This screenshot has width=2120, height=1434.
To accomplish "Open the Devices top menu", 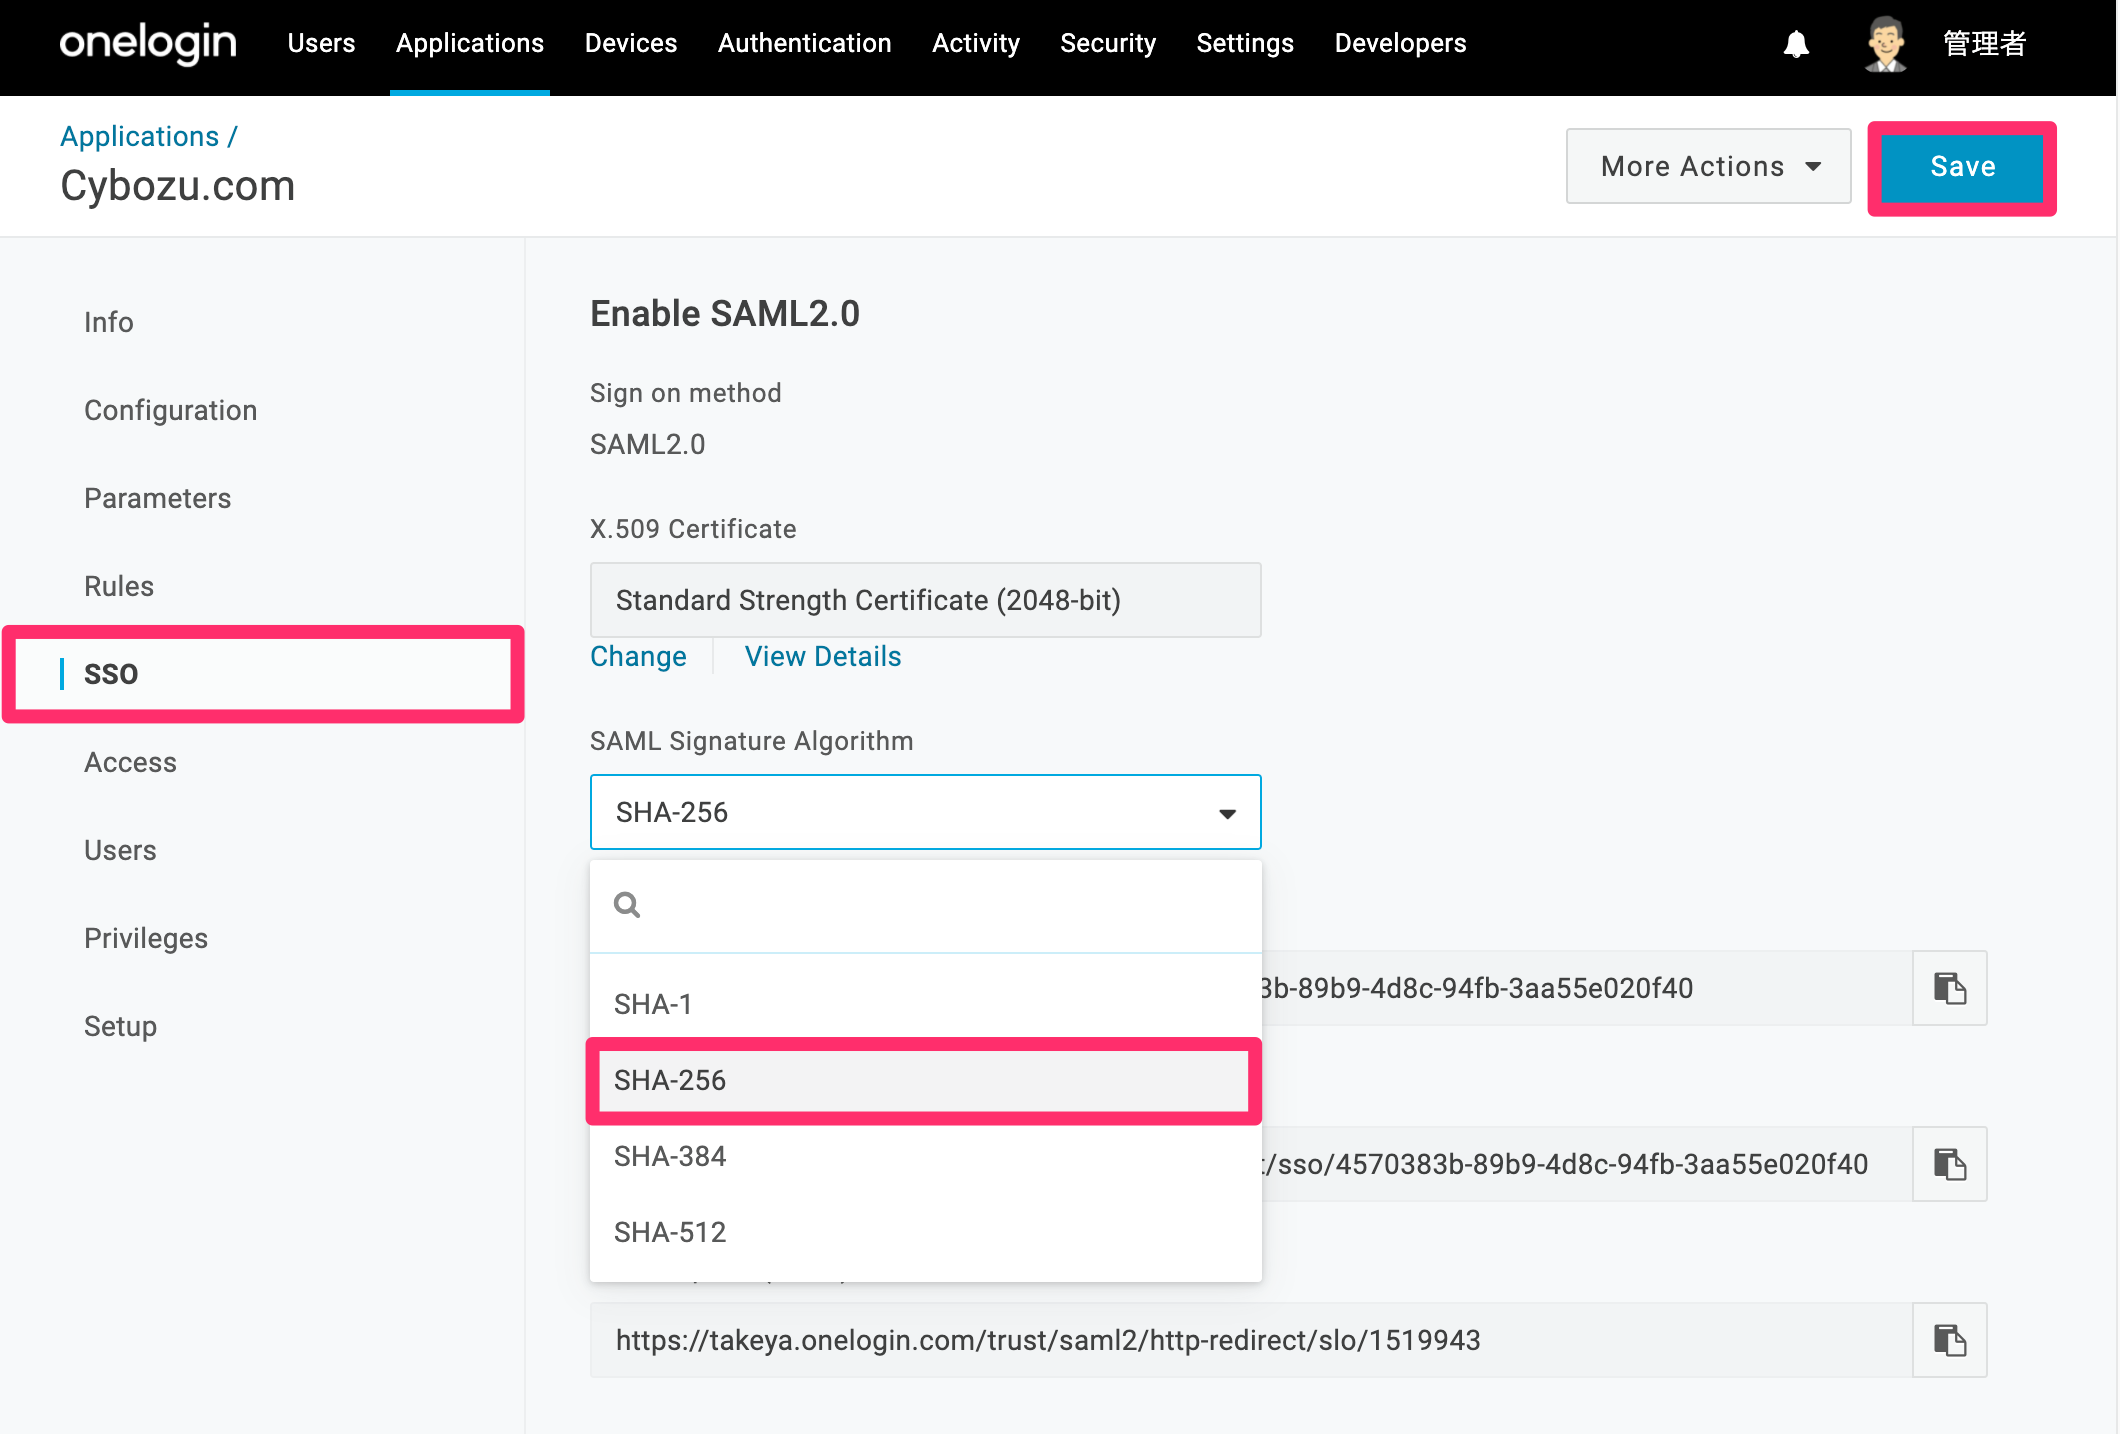I will (x=631, y=43).
